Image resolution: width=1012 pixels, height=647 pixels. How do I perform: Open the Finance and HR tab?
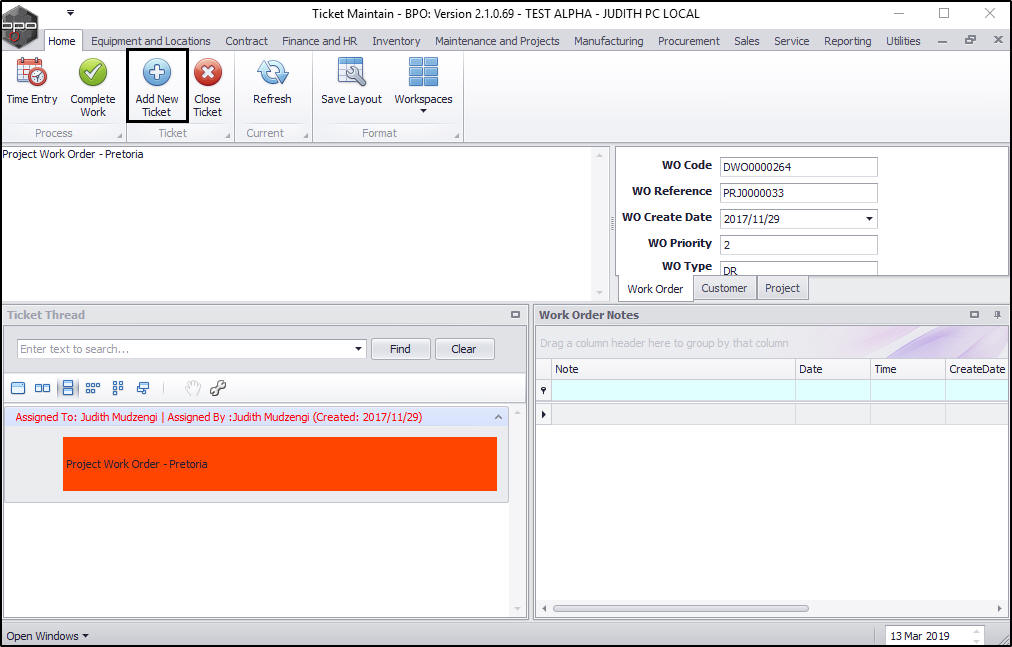click(319, 41)
